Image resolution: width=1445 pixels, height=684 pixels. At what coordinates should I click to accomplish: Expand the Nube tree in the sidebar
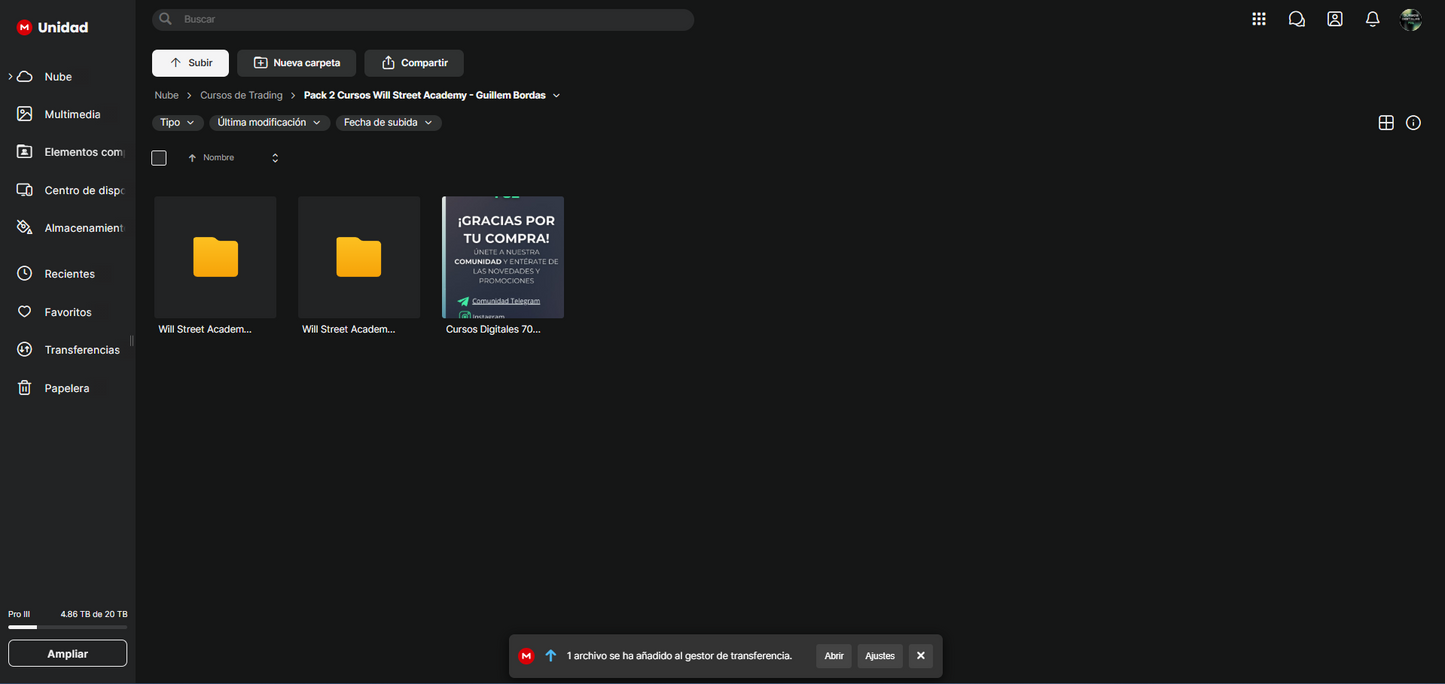click(x=11, y=77)
